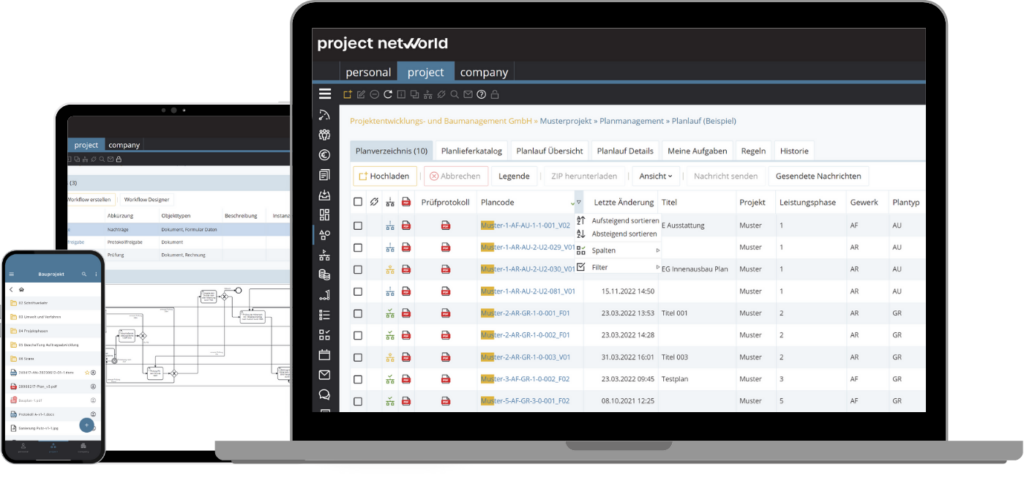Open the documents icon in sidebar
The image size is (1024, 478).
tap(325, 174)
